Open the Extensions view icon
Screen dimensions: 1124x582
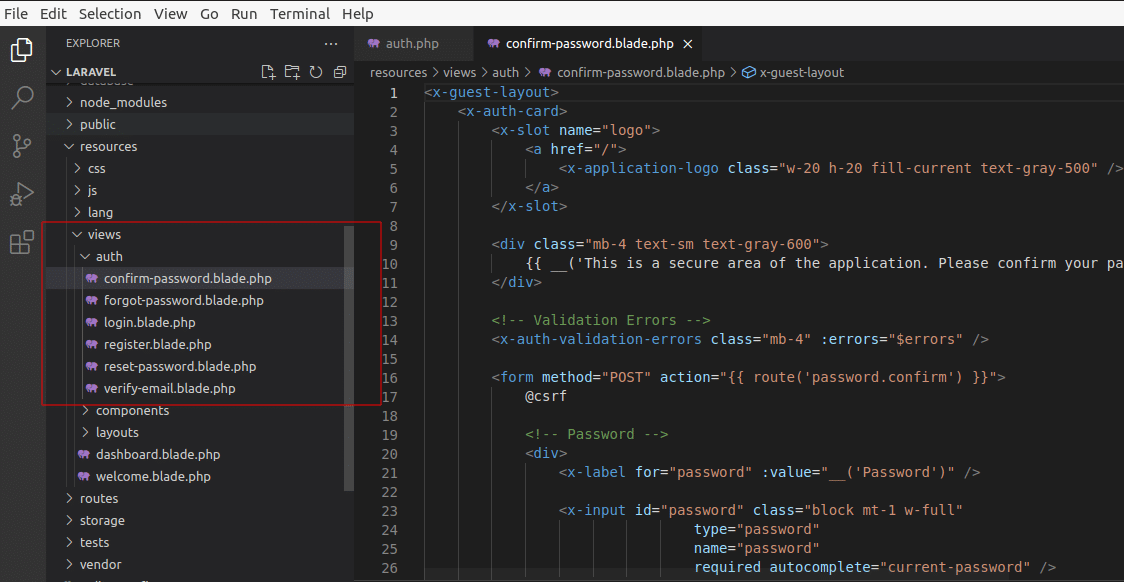click(22, 242)
